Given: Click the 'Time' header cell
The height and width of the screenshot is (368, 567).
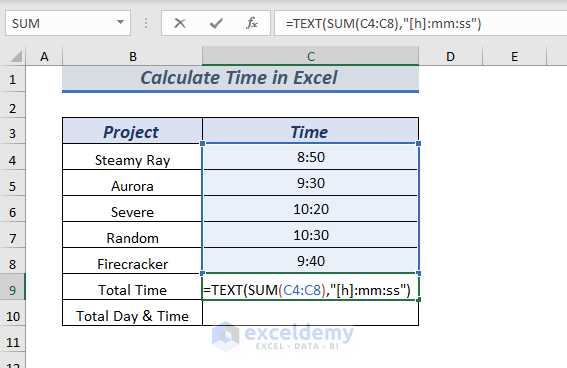Looking at the screenshot, I should [311, 131].
